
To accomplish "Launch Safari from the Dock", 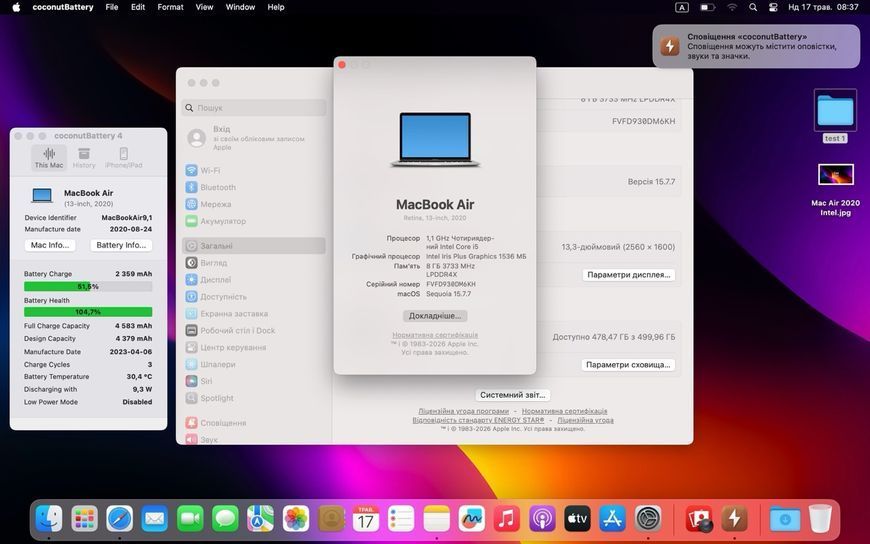I will (120, 520).
